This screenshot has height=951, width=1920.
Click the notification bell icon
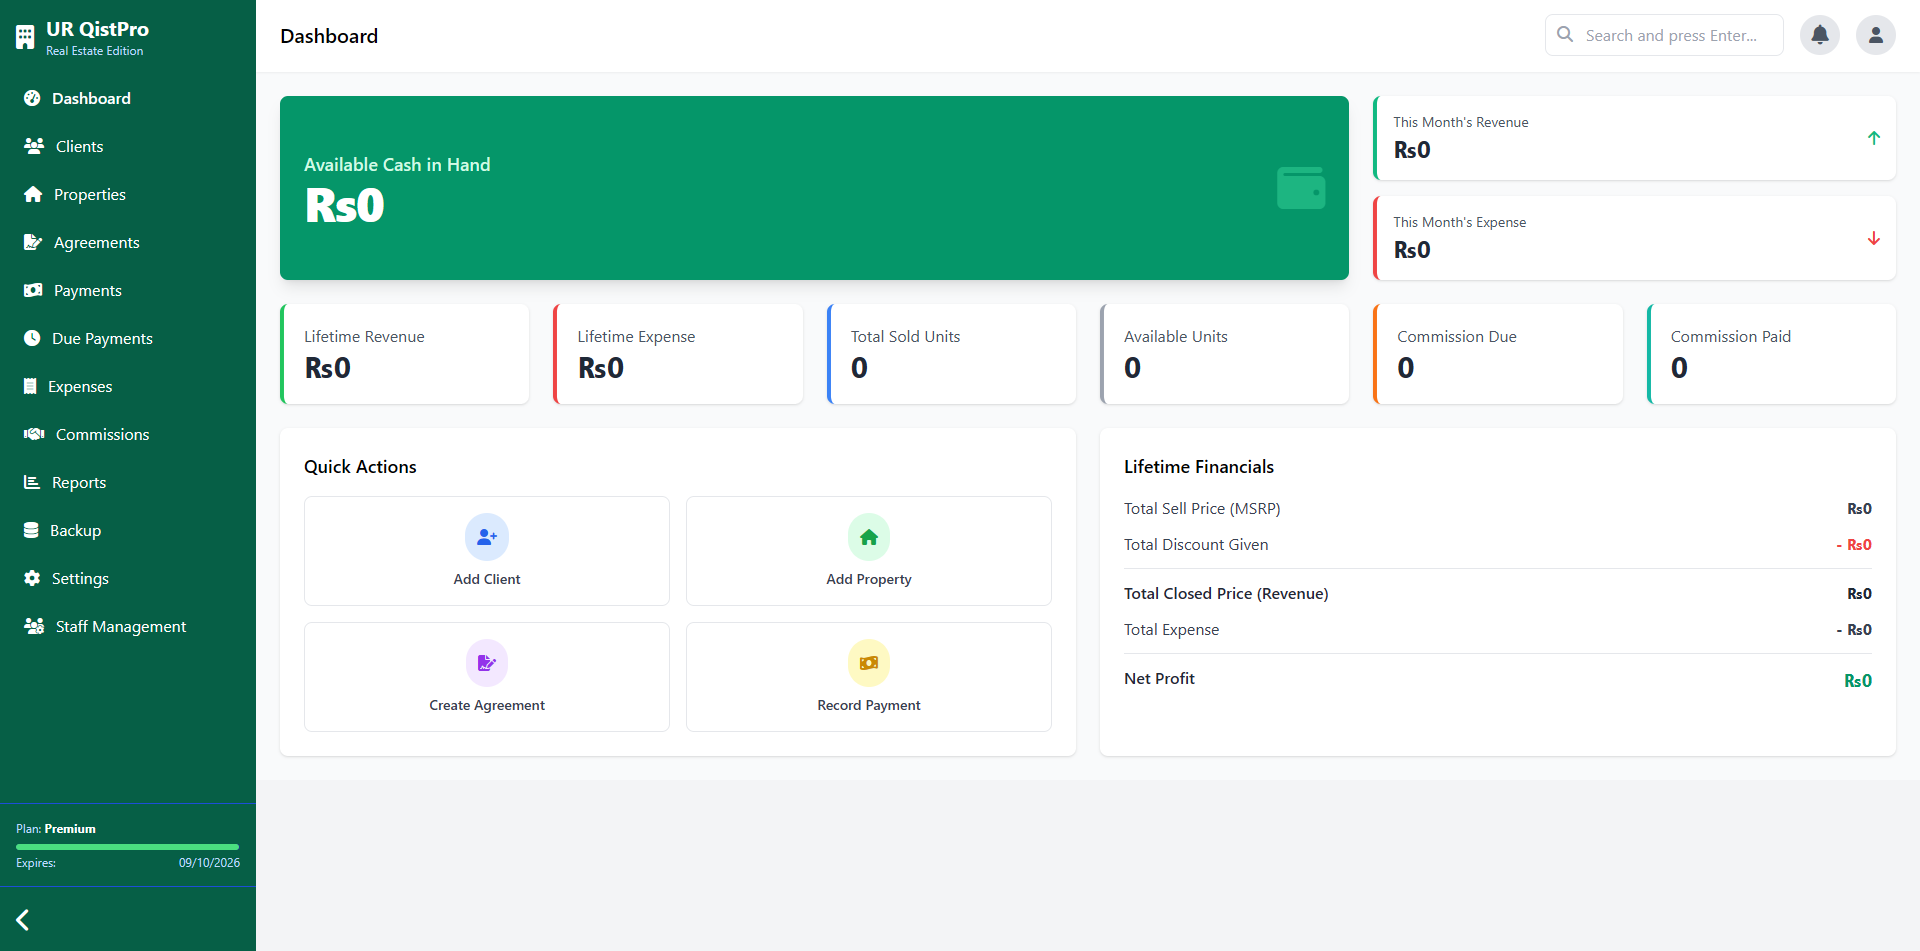[1819, 35]
